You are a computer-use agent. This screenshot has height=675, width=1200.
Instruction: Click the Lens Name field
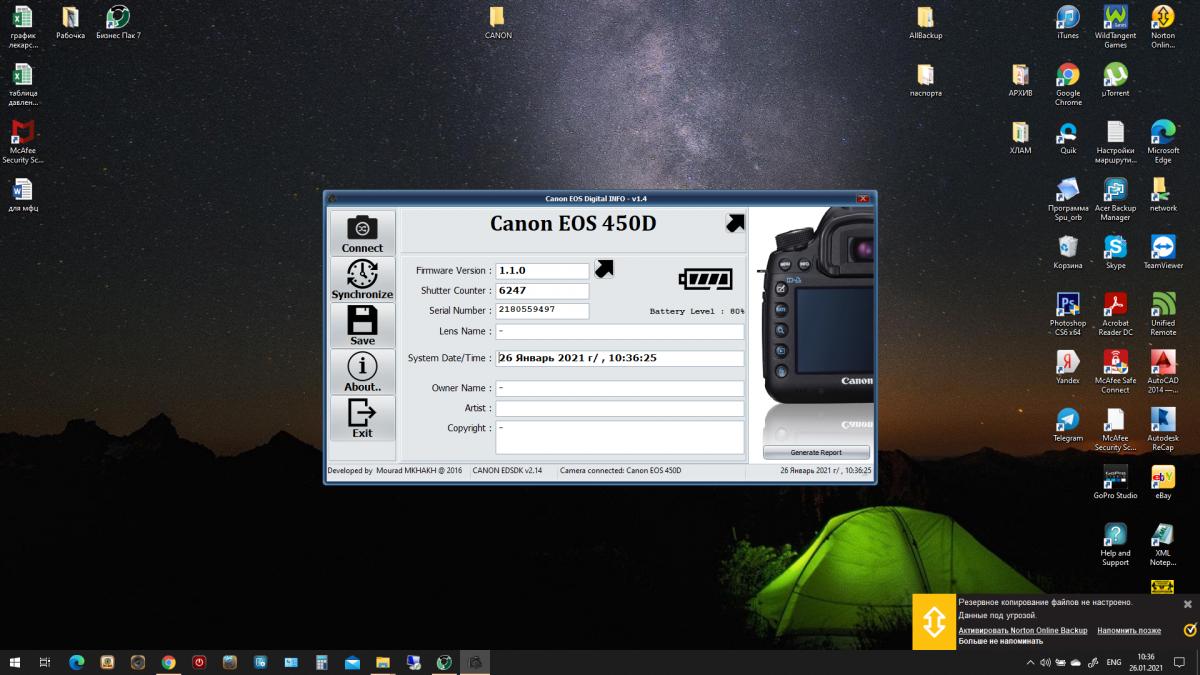[x=619, y=331]
